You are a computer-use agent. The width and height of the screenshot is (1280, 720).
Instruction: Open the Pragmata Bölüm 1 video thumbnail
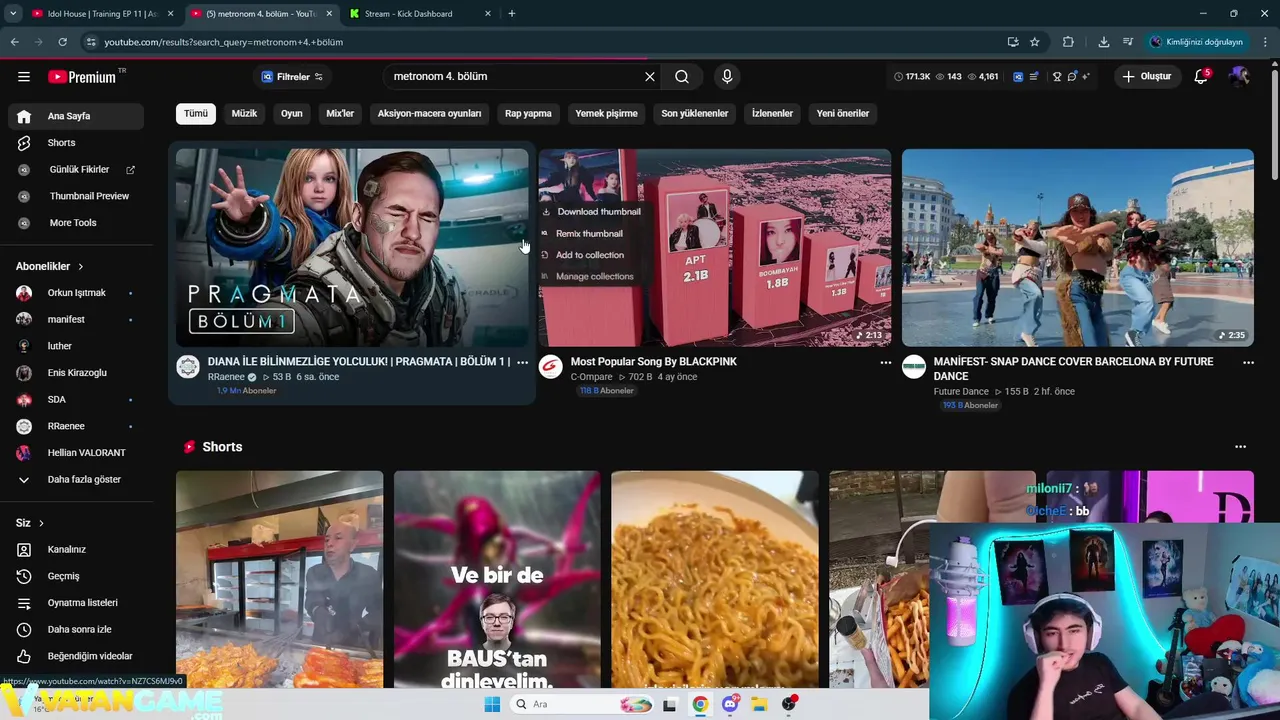[352, 248]
